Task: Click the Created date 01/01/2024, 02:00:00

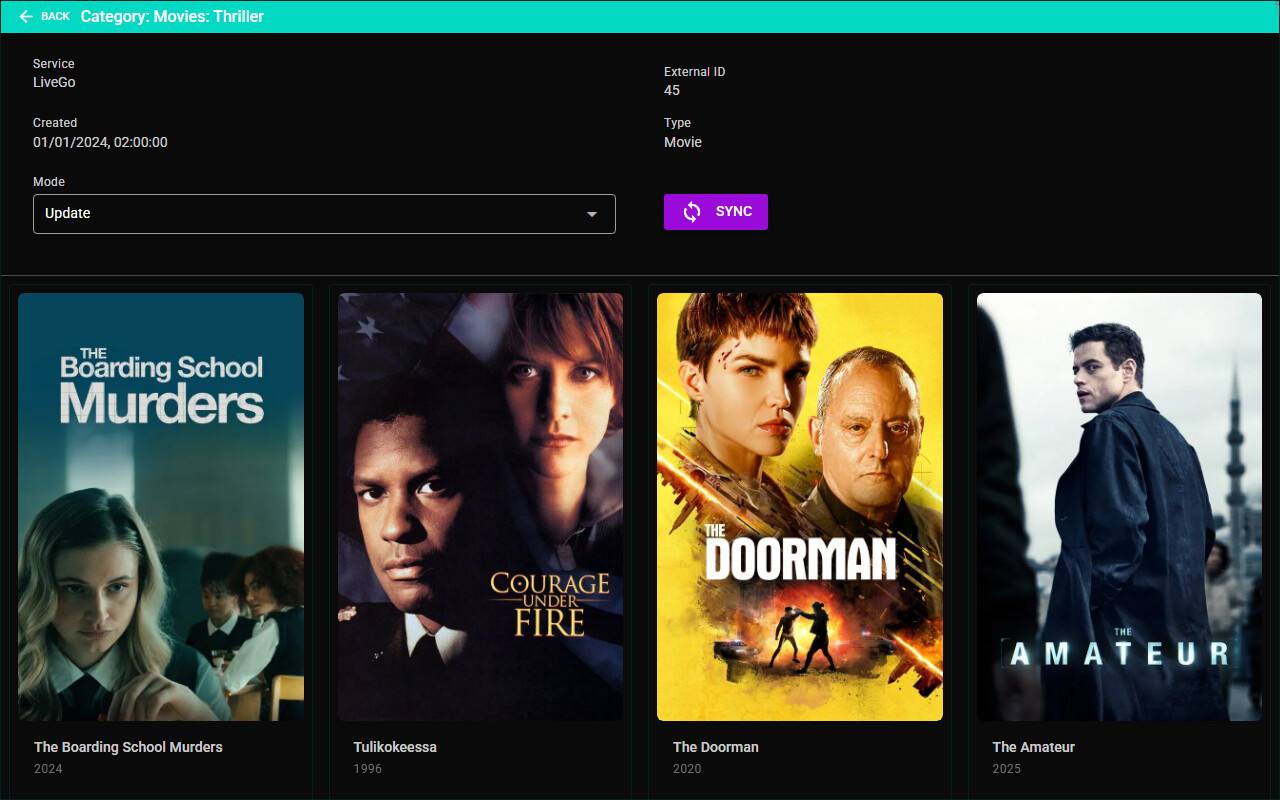Action: (100, 142)
